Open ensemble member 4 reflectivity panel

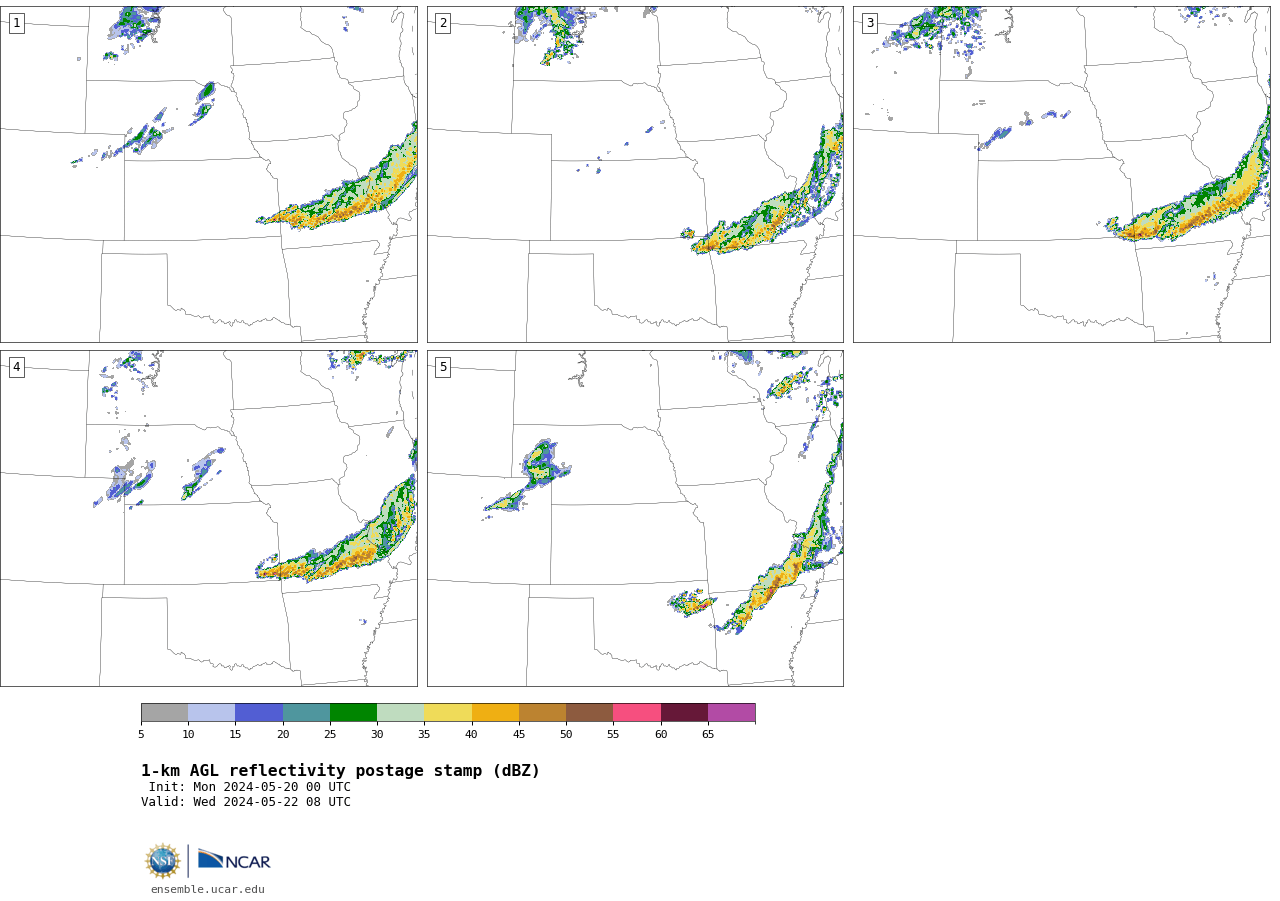click(208, 518)
